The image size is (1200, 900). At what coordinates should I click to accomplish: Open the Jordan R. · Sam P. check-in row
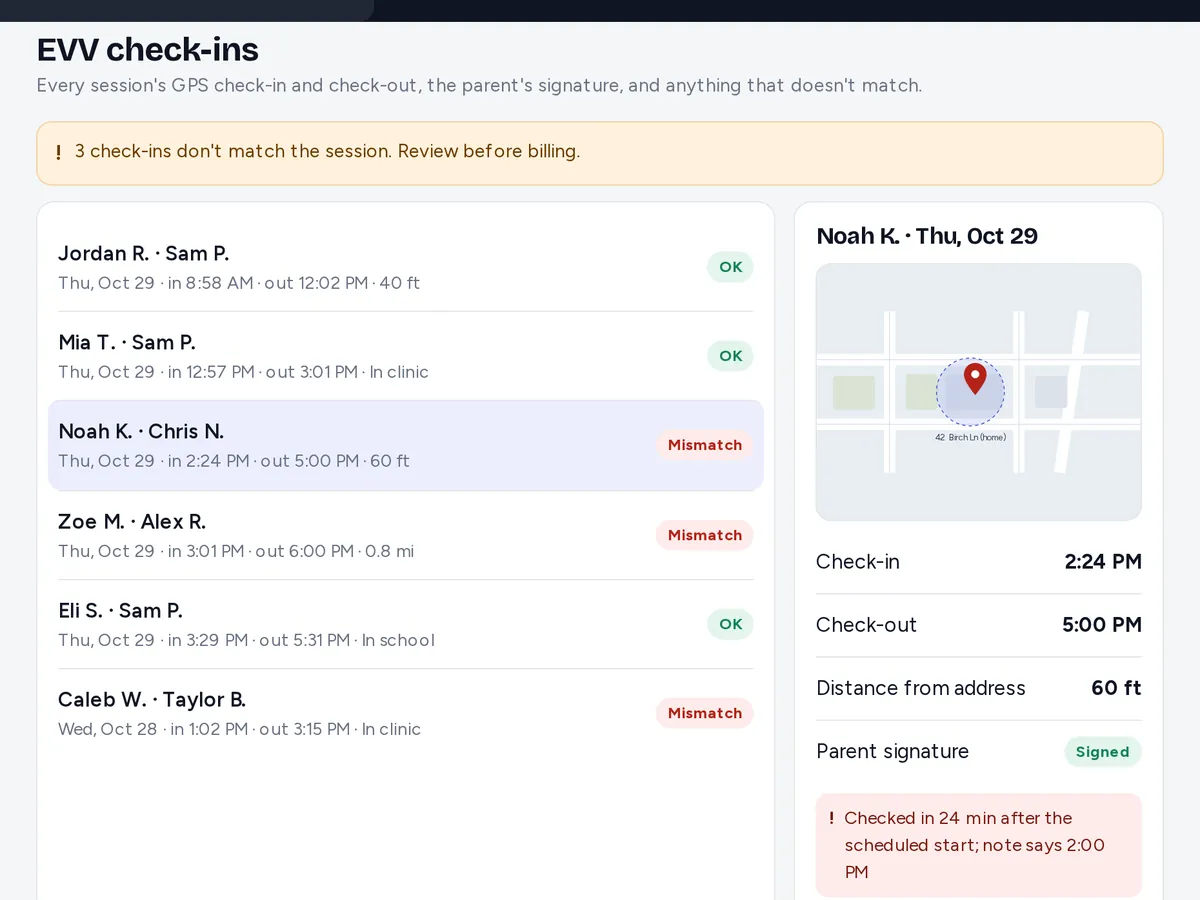pyautogui.click(x=406, y=267)
